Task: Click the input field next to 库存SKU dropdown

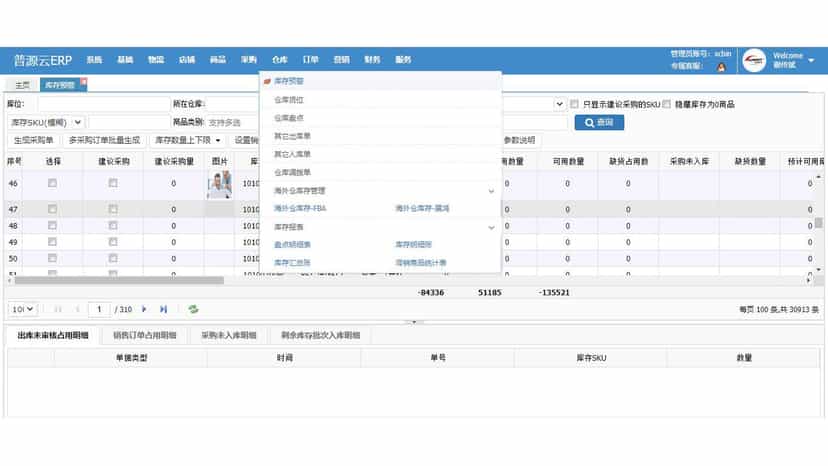Action: (129, 123)
